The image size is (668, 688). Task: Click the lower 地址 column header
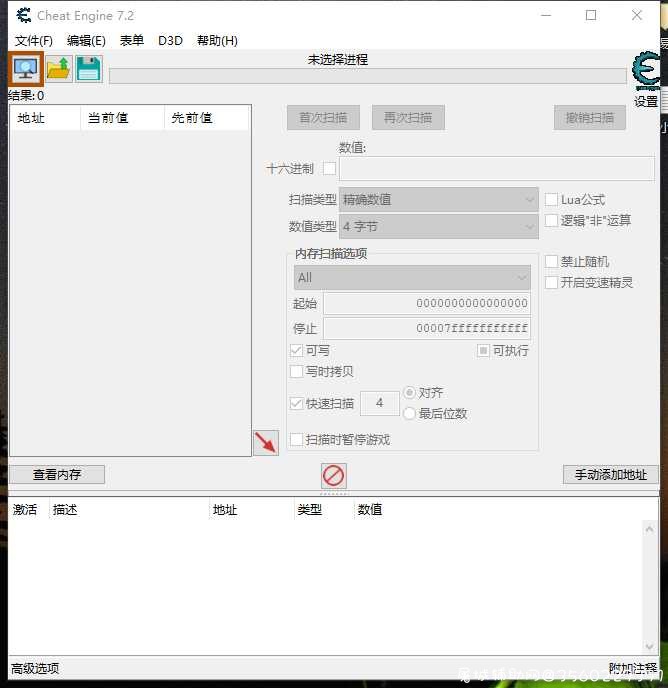point(252,509)
